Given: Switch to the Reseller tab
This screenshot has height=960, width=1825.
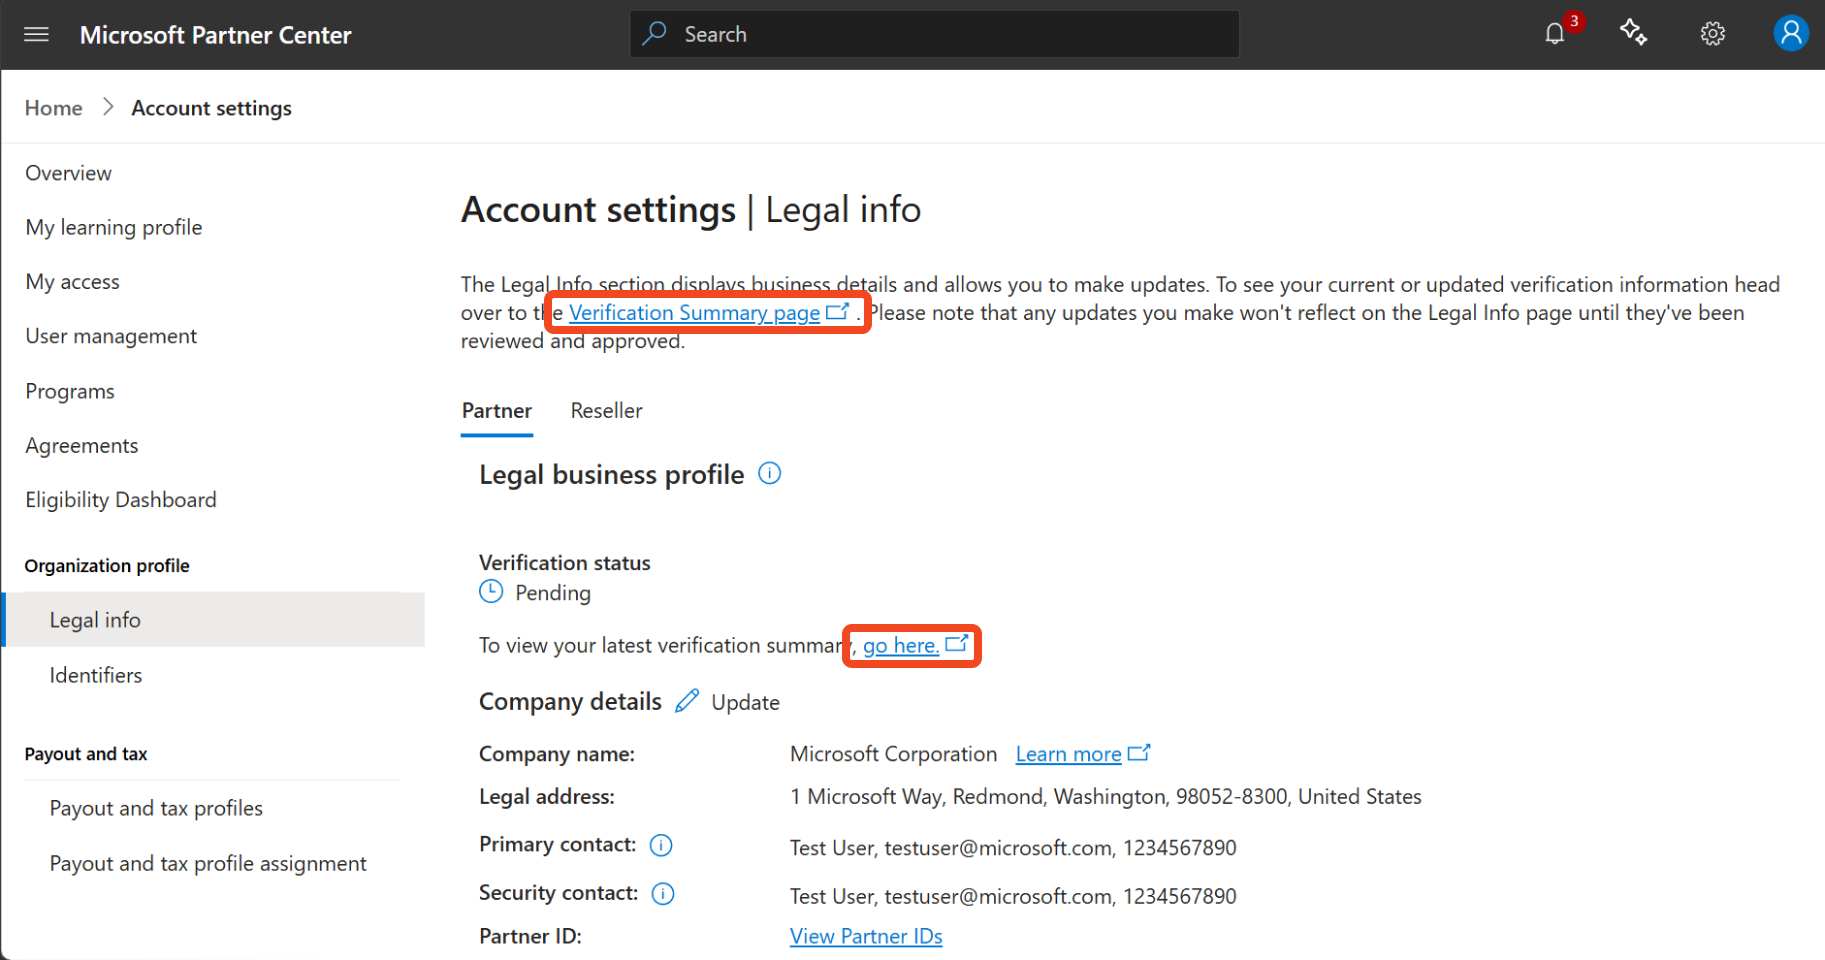Looking at the screenshot, I should (607, 411).
